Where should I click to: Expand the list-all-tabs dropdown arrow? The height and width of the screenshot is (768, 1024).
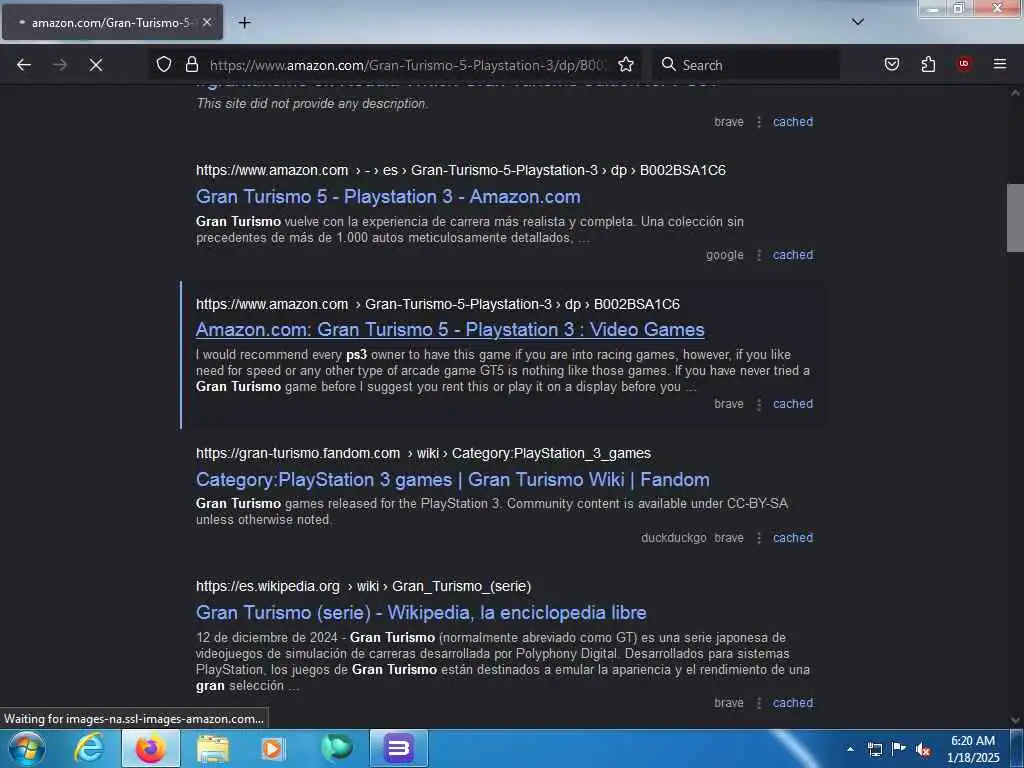[858, 22]
